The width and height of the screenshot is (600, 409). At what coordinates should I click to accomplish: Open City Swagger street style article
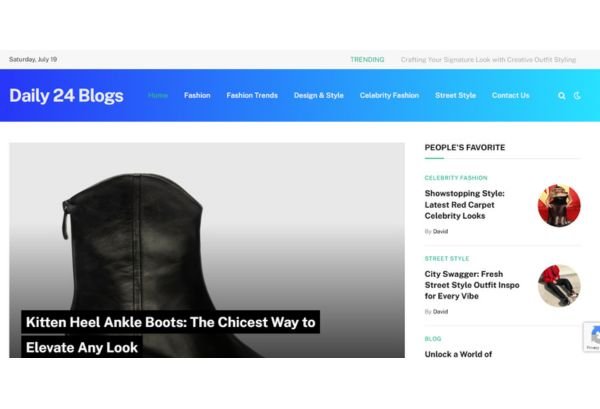click(x=472, y=285)
